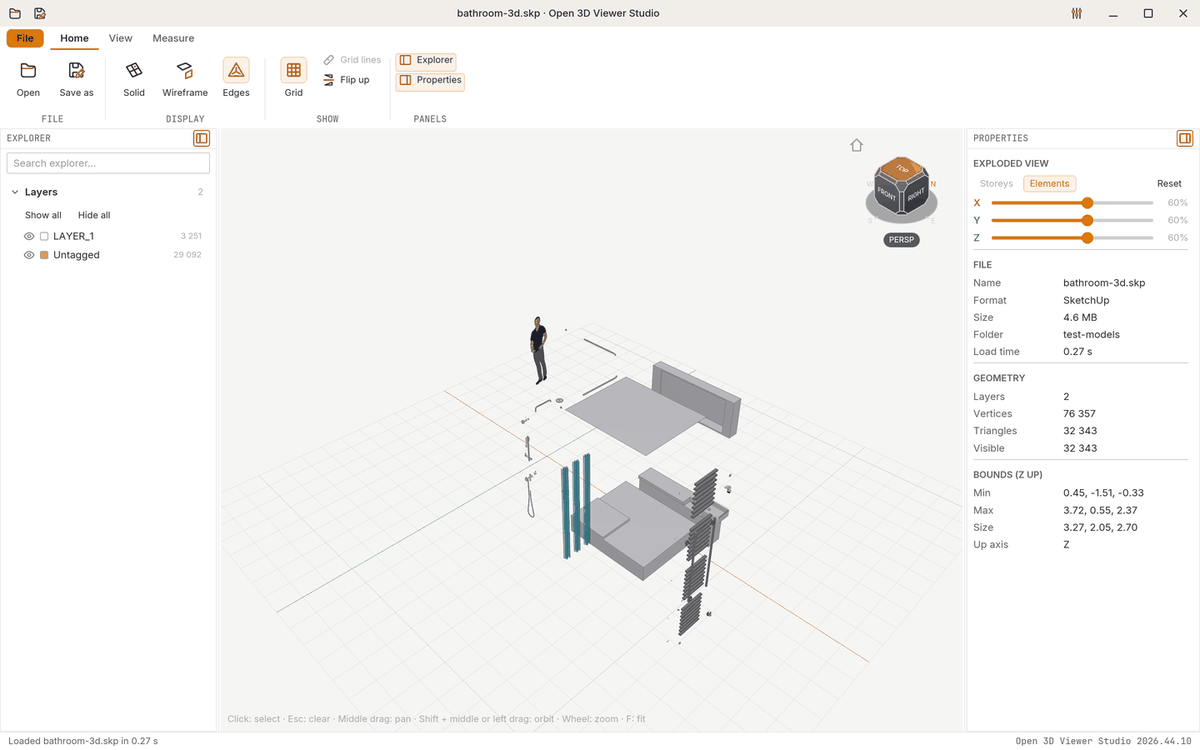Collapse the Properties panel using its header icon
This screenshot has height=750, width=1200.
click(1185, 138)
